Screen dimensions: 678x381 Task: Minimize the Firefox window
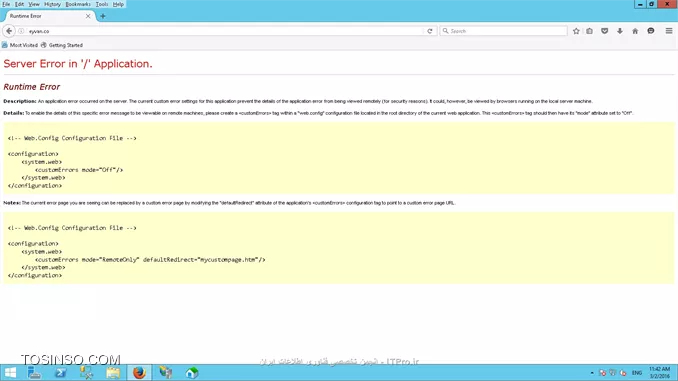pos(640,4)
